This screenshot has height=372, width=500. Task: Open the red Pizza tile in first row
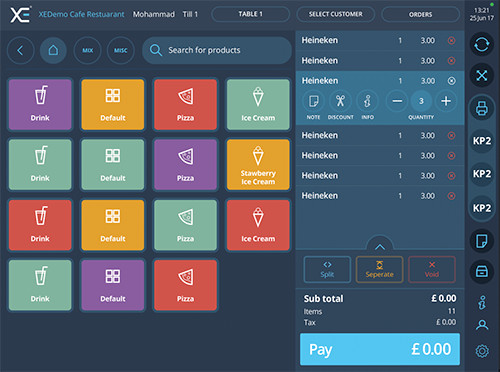(x=185, y=104)
